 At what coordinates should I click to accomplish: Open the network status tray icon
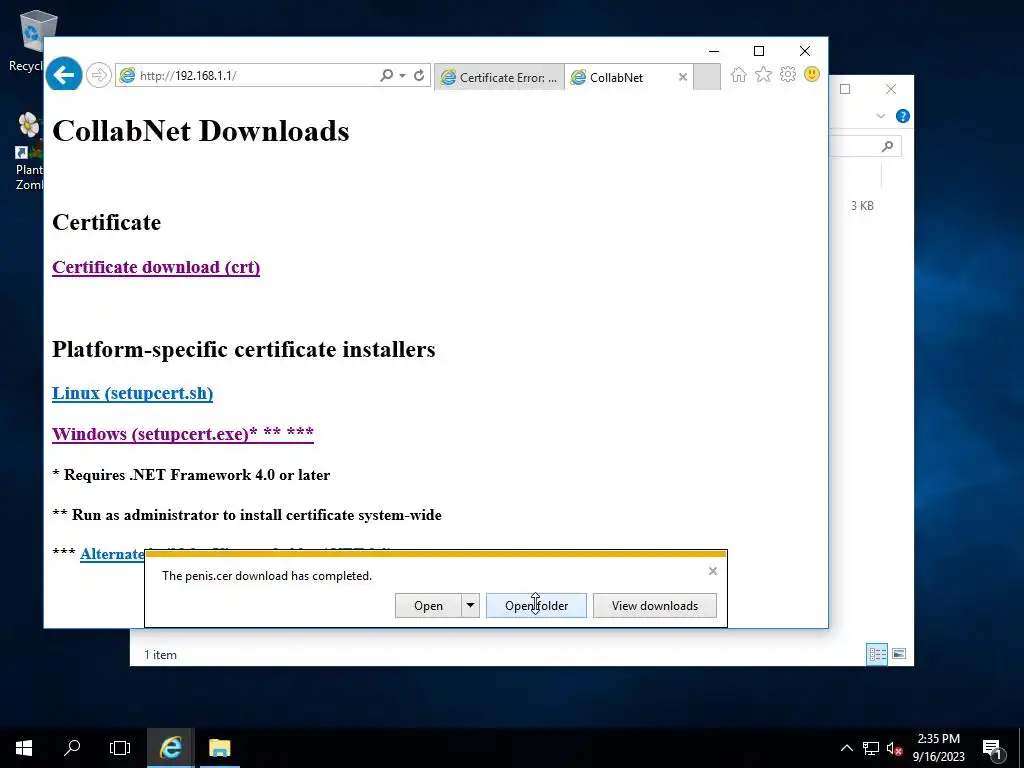pyautogui.click(x=871, y=748)
